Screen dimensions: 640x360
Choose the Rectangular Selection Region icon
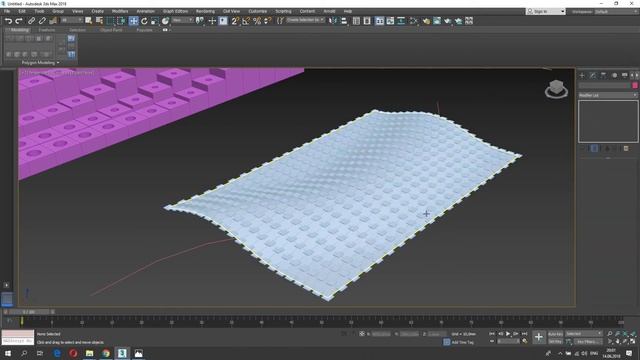click(x=110, y=21)
